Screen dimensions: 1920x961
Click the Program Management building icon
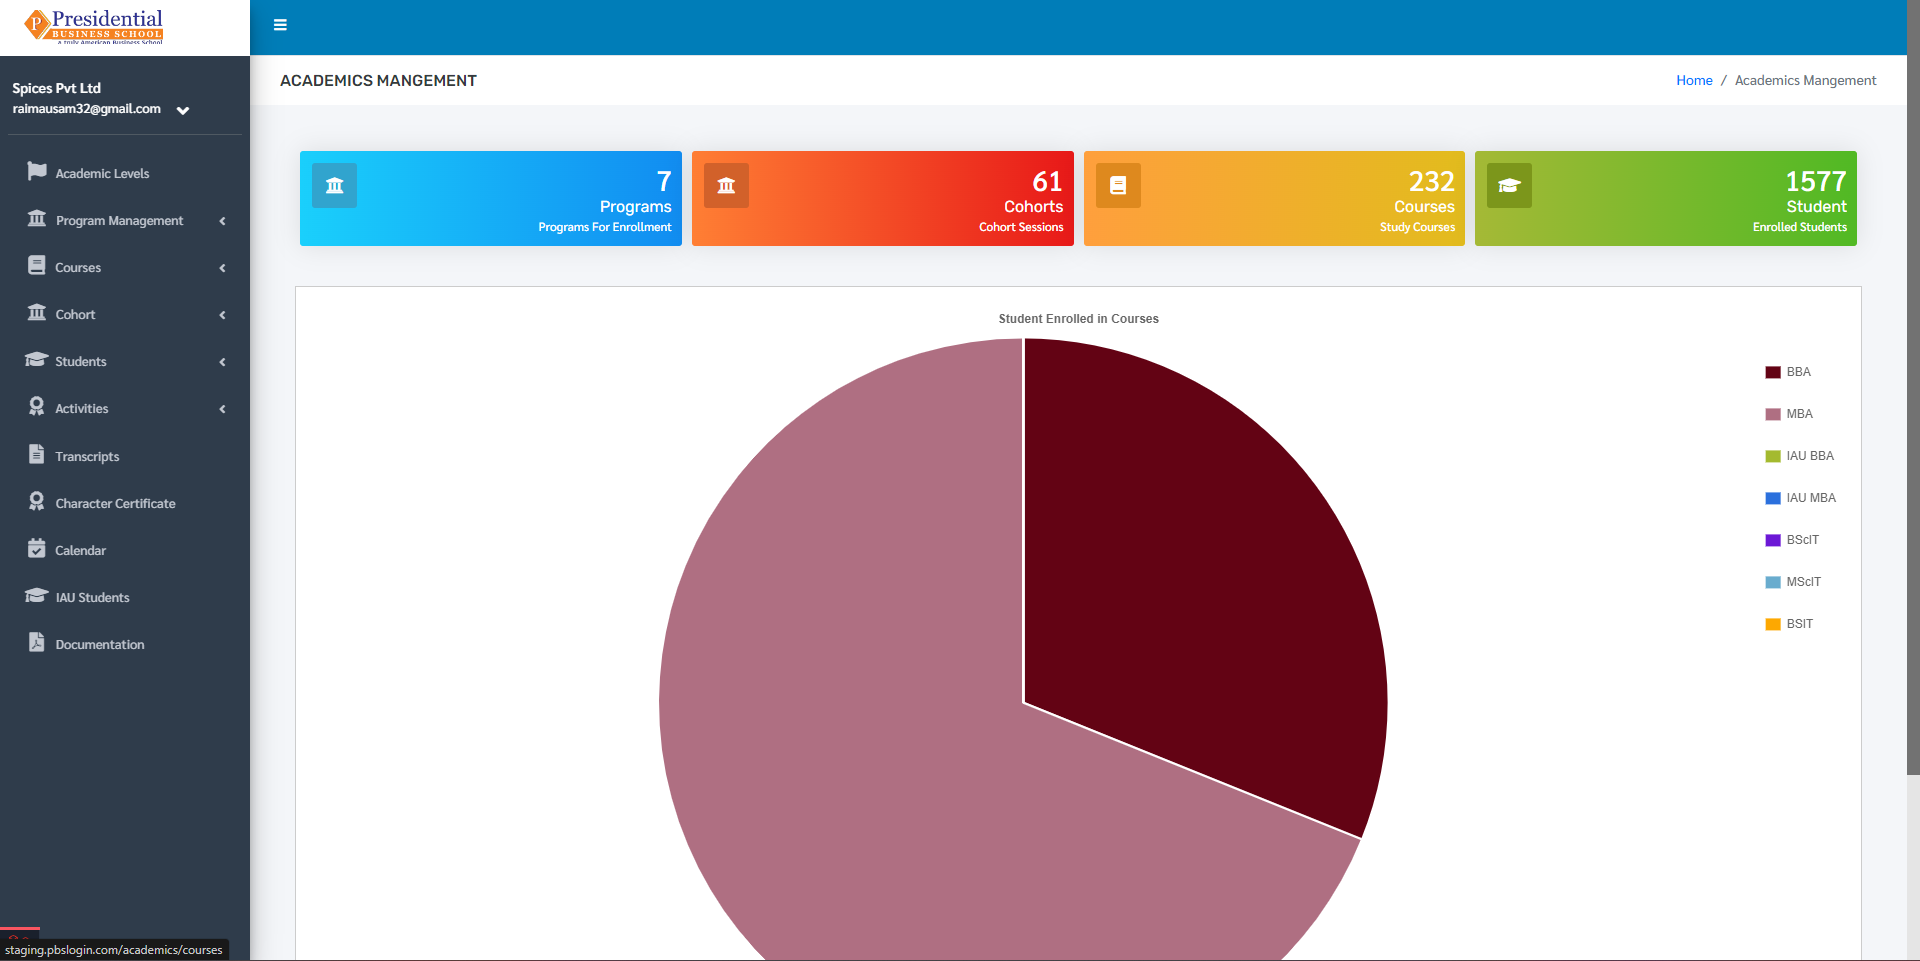tap(37, 219)
